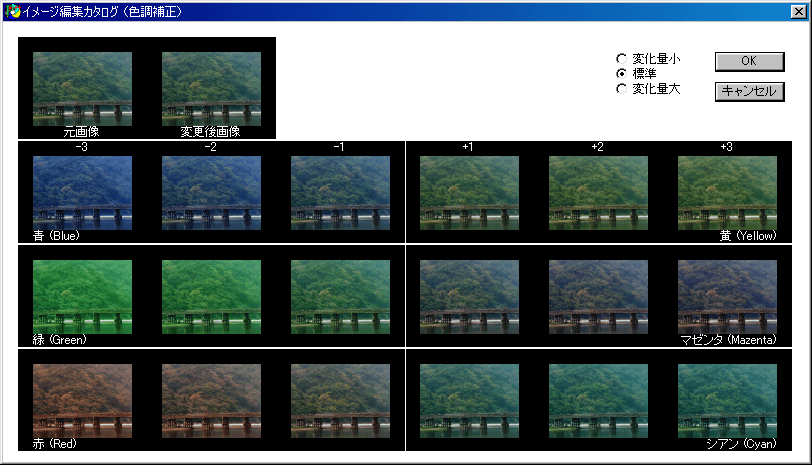
Task: Click the 変更後画像 preview thumbnail
Action: point(211,89)
